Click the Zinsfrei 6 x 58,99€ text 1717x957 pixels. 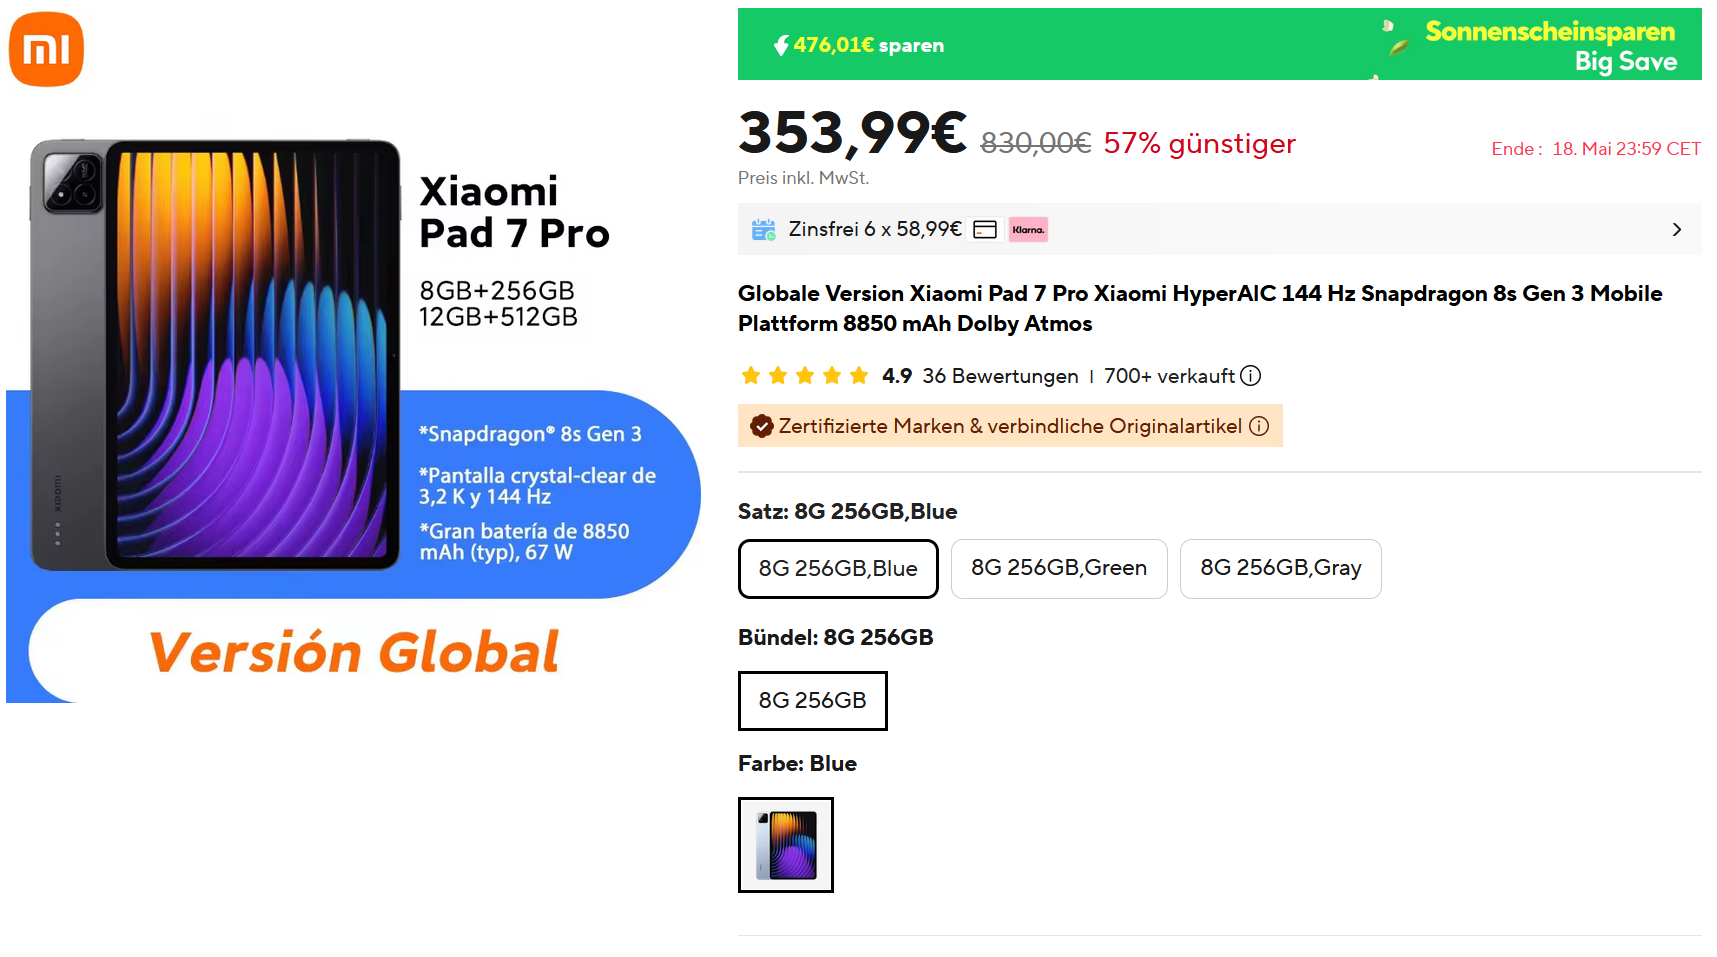click(x=875, y=229)
